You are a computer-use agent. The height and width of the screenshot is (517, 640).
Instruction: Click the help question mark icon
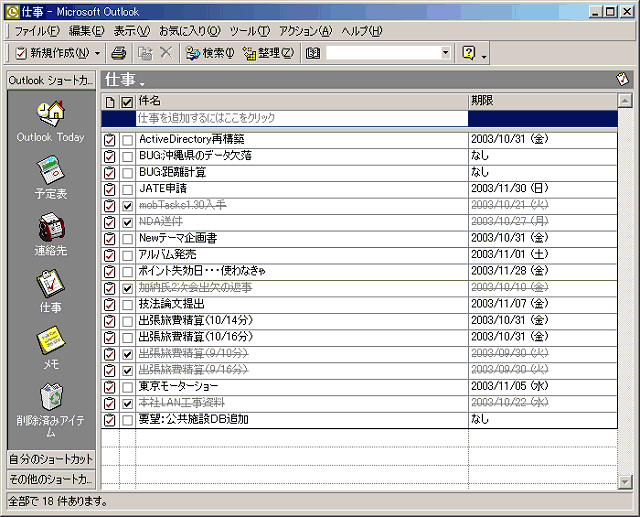click(469, 53)
